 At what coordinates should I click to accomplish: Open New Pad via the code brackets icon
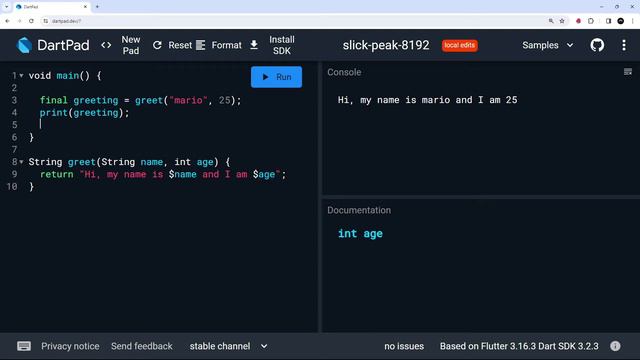(106, 45)
